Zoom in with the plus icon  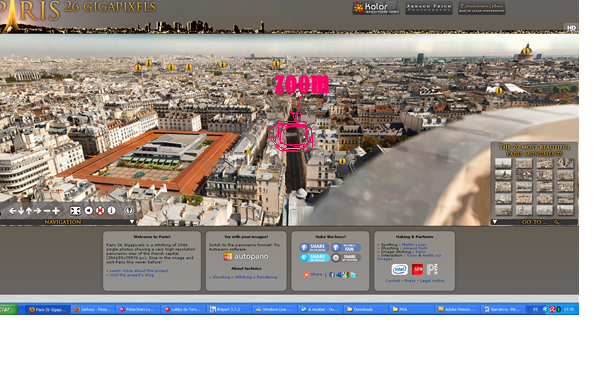click(x=56, y=211)
